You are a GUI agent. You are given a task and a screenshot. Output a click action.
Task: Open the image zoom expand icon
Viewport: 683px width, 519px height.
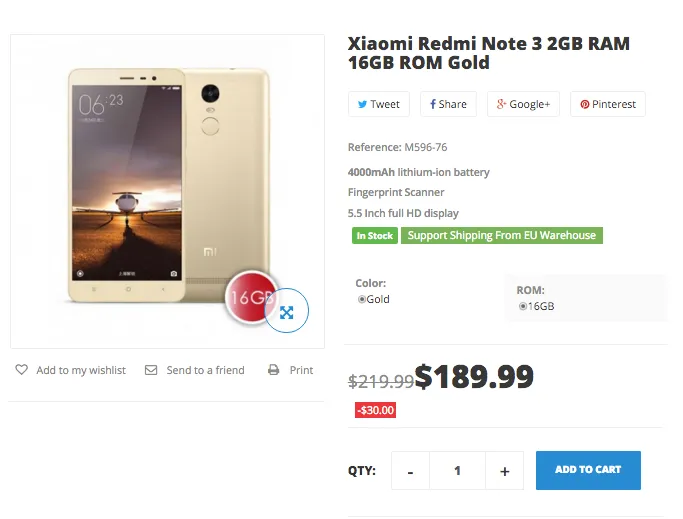coord(287,312)
